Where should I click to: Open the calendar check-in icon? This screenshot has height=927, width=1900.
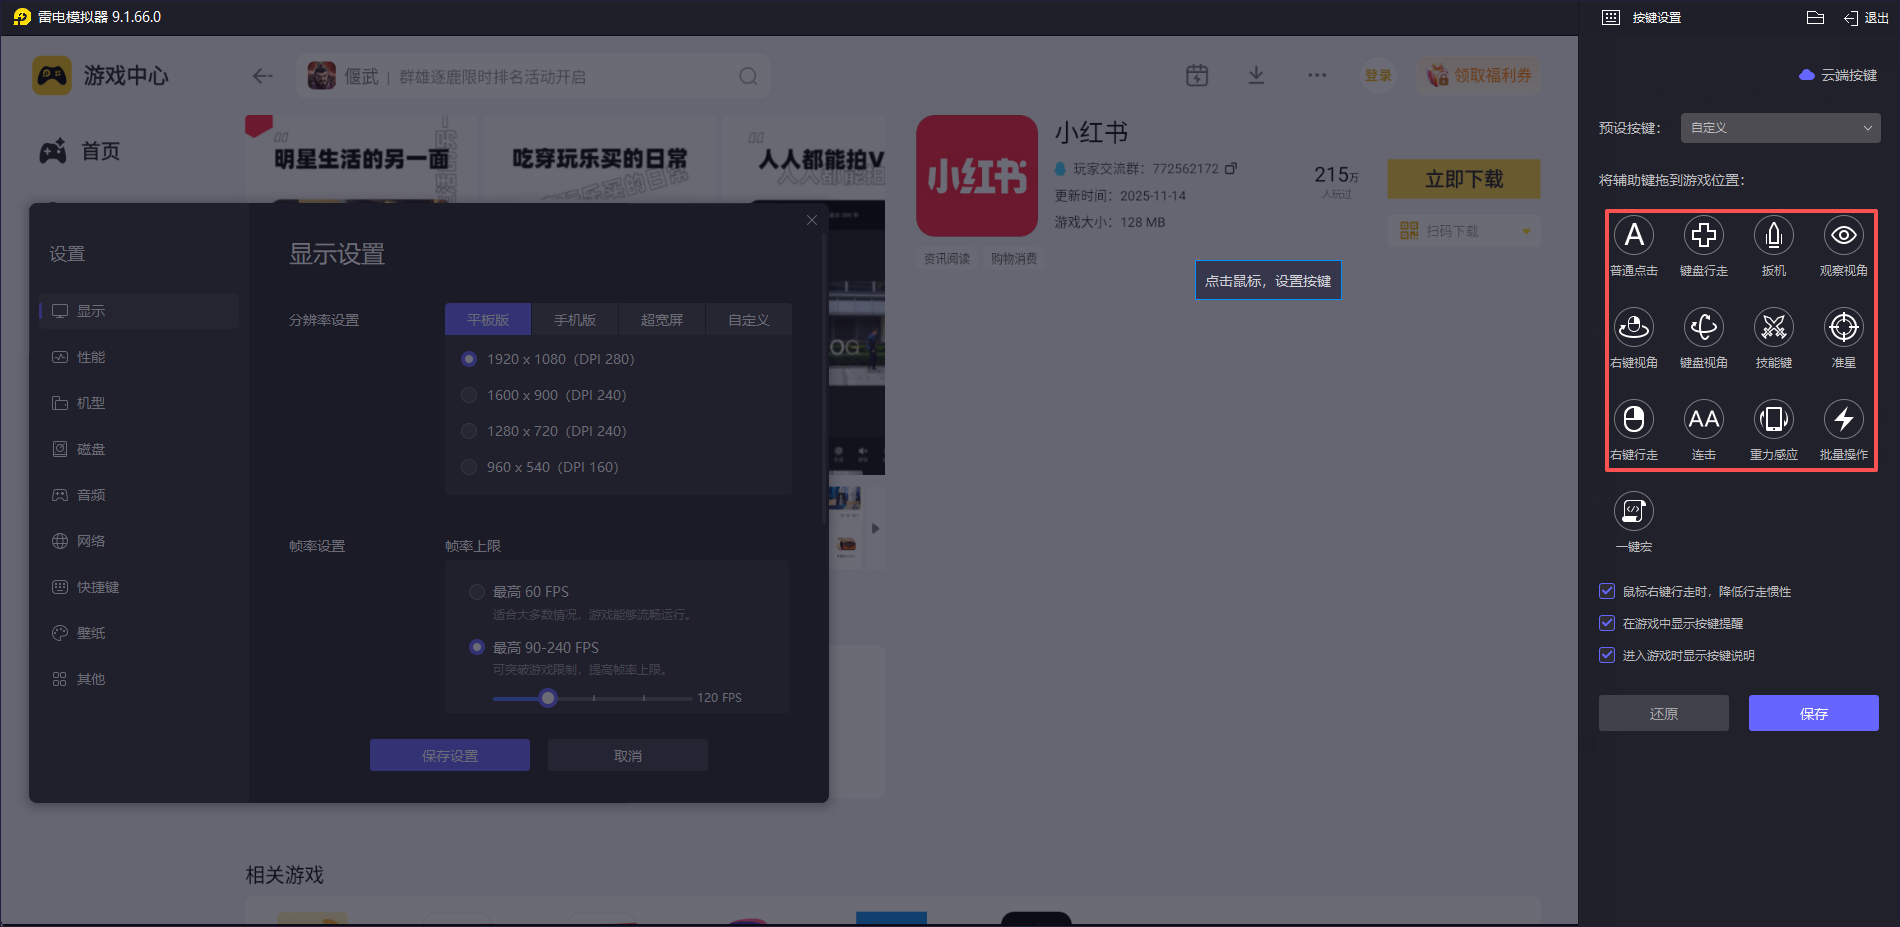tap(1197, 75)
